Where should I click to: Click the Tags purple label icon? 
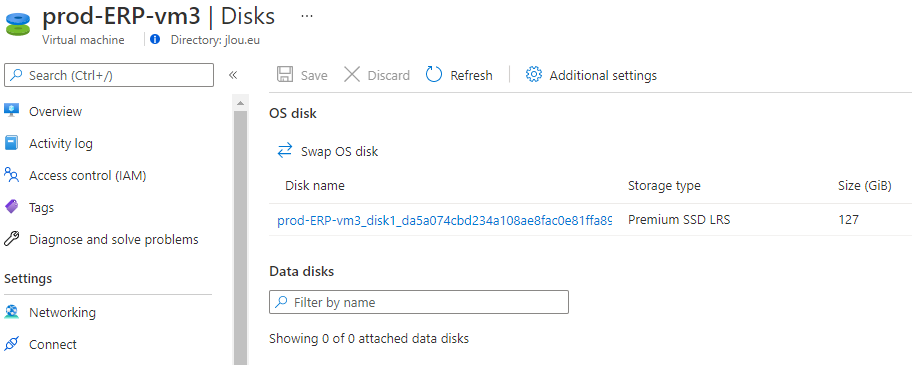(x=11, y=207)
